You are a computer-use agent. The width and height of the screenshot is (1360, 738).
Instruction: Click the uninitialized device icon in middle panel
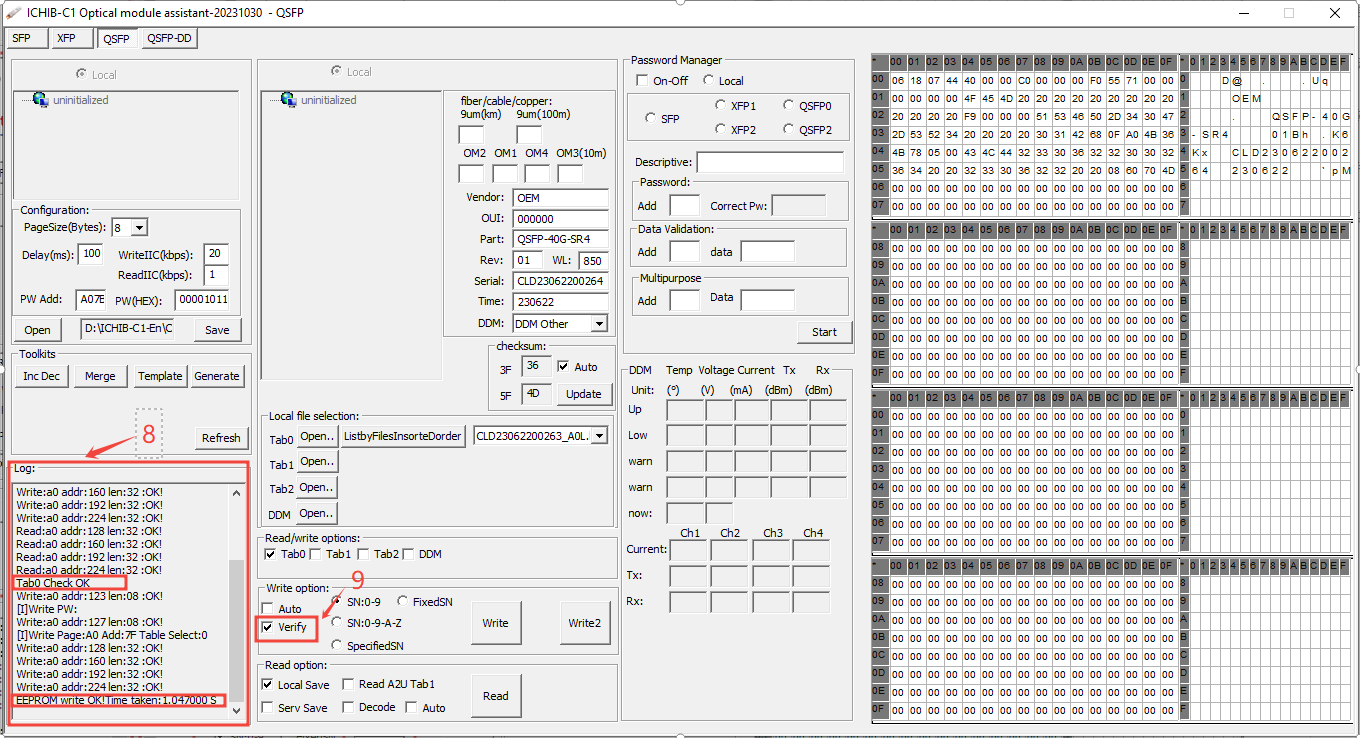[x=288, y=100]
